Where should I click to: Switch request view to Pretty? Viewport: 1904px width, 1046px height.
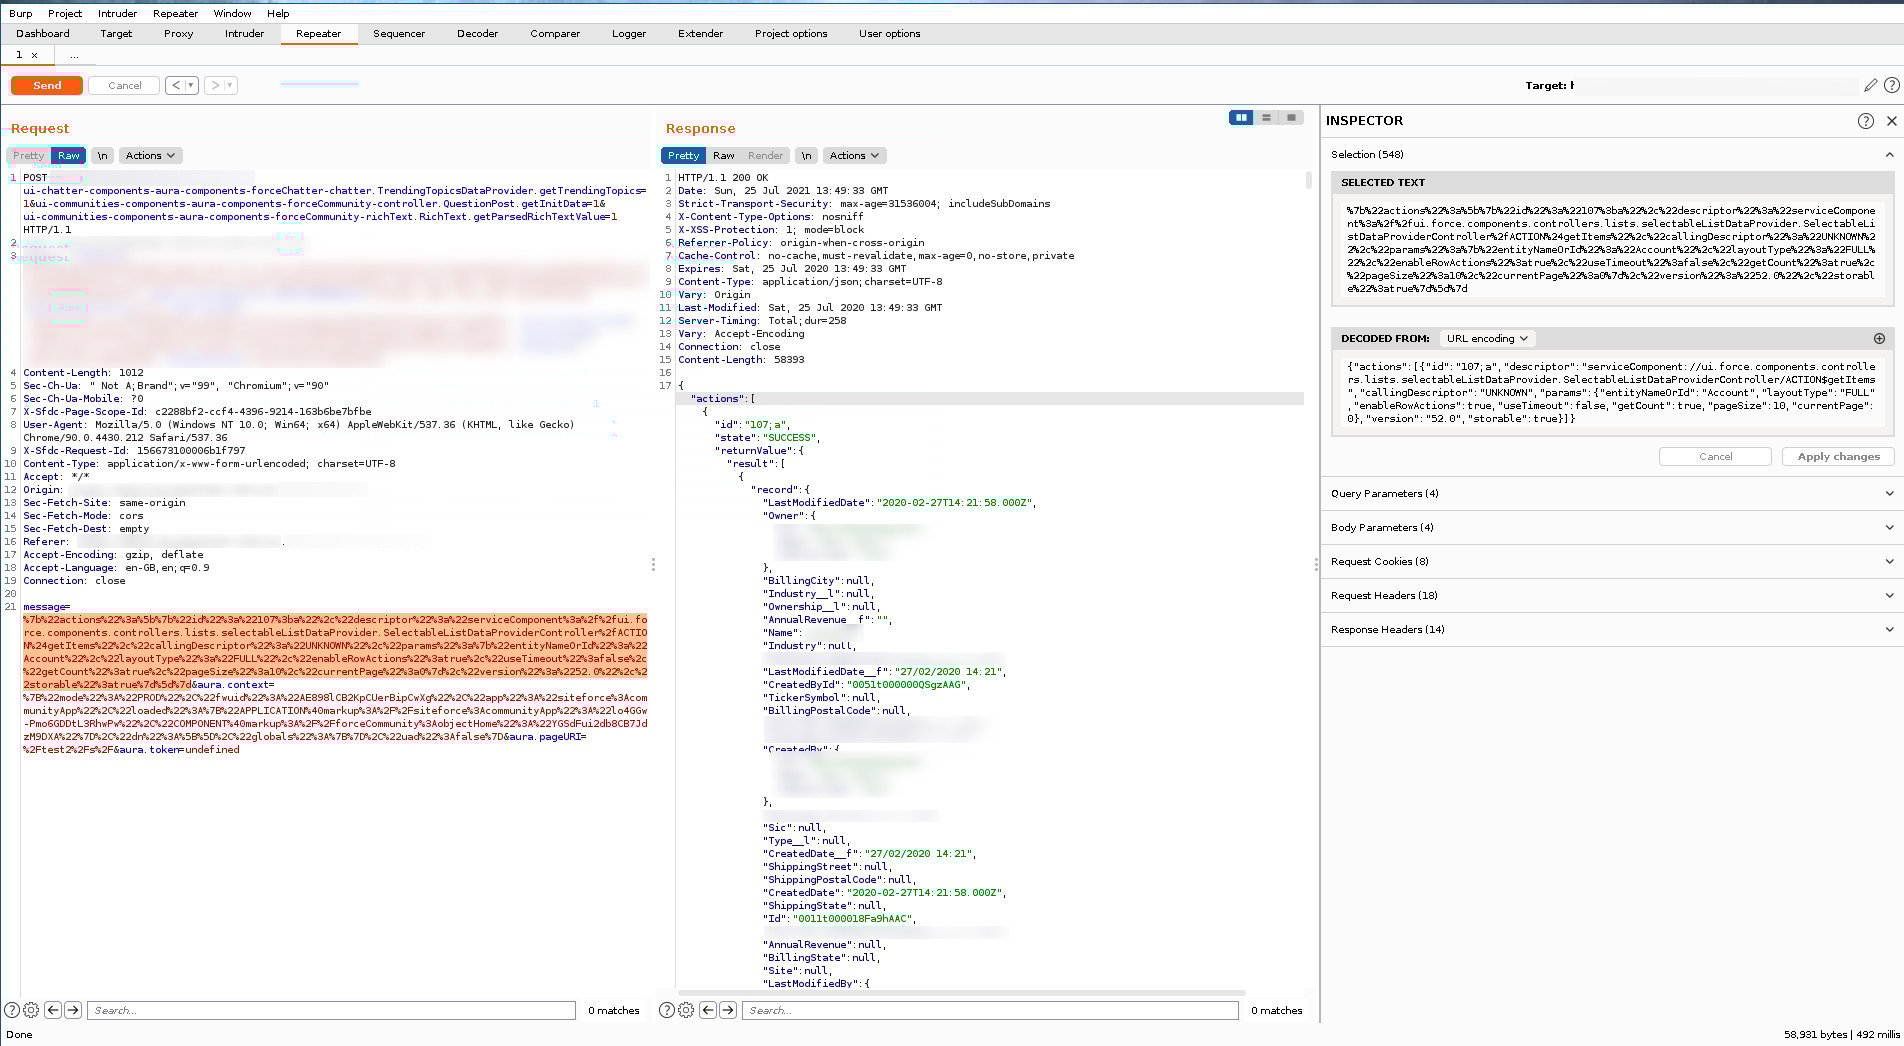(x=29, y=156)
